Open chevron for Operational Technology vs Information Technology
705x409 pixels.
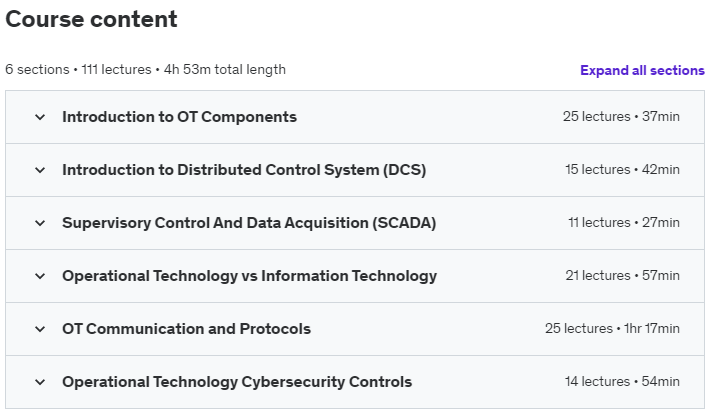click(40, 276)
